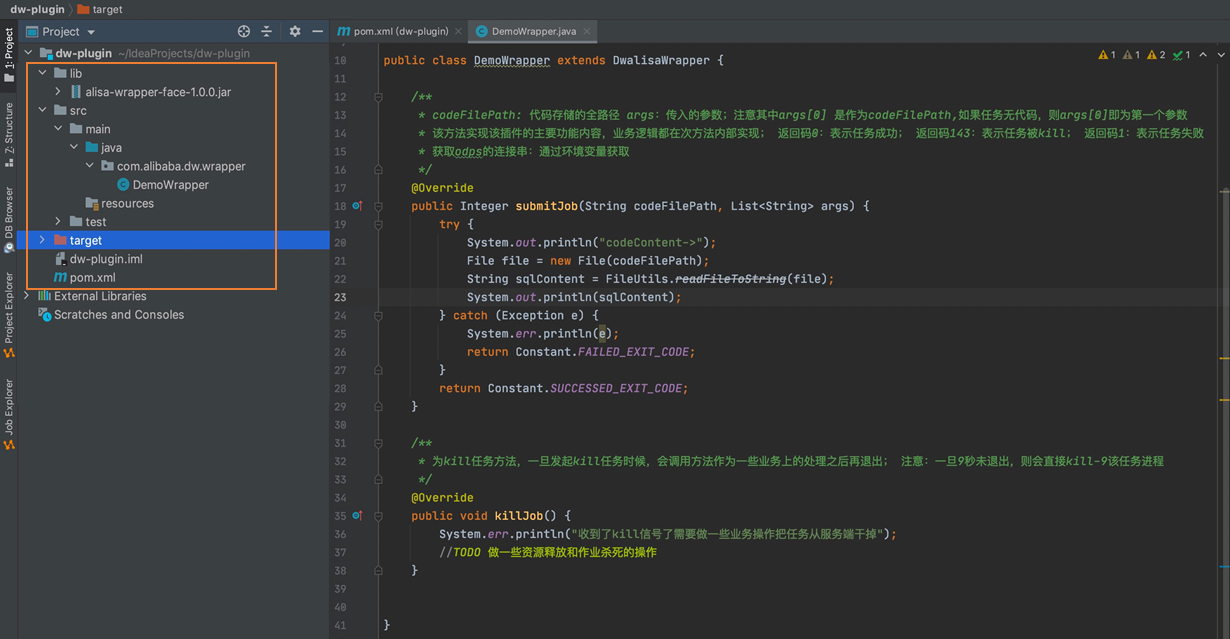1230x639 pixels.
Task: Click the red target folder icon
Action: pos(60,240)
